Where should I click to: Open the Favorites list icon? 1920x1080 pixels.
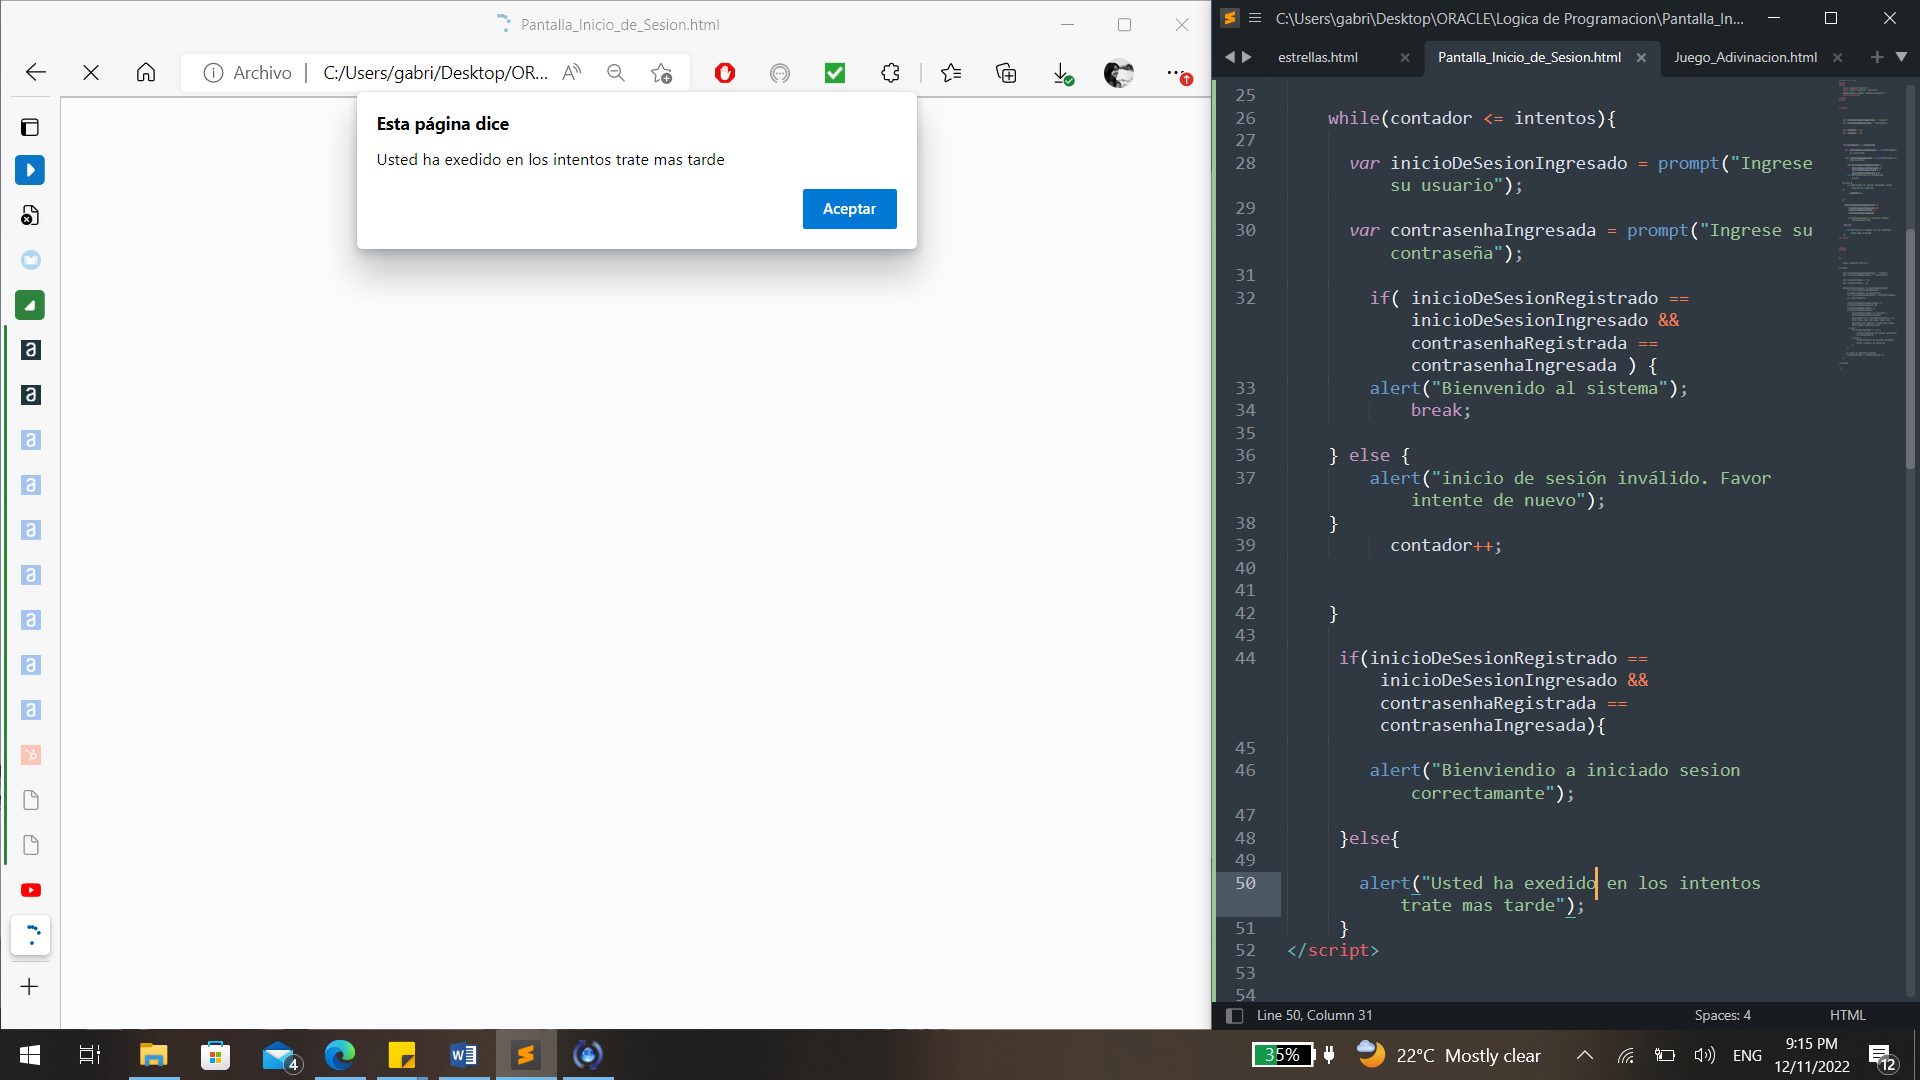coord(951,72)
